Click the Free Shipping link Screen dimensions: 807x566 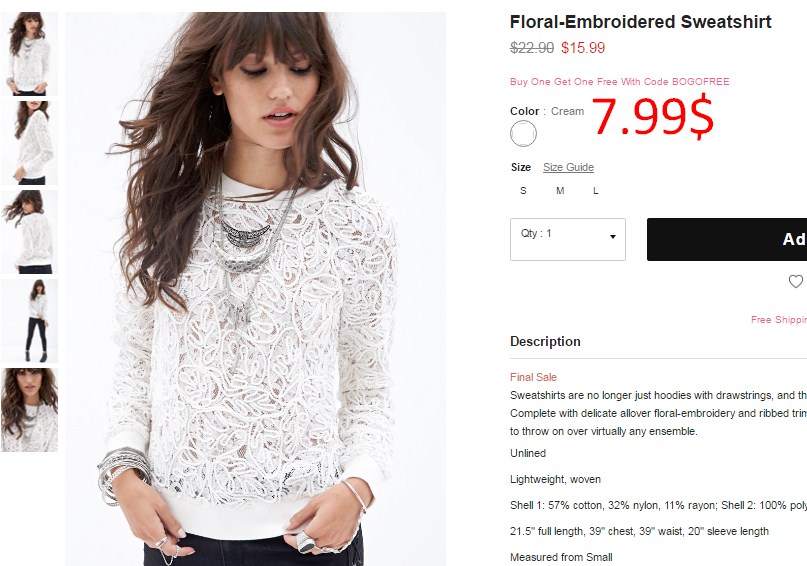click(x=779, y=320)
